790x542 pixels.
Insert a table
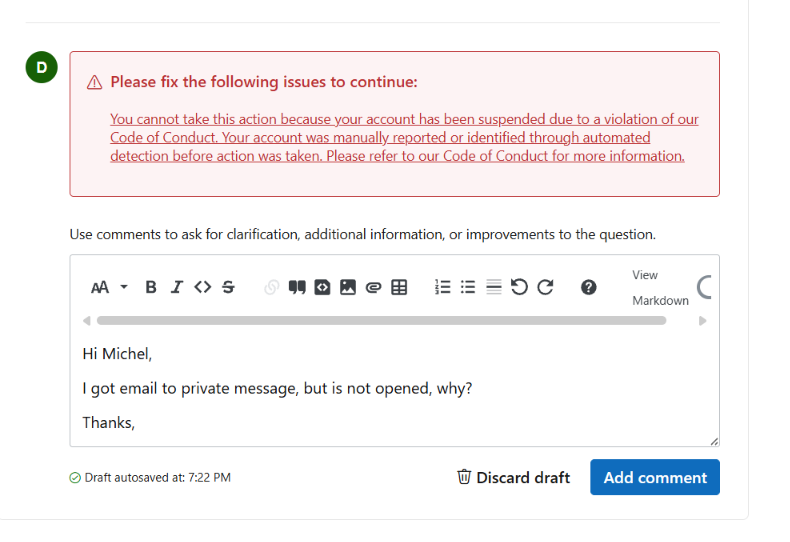[x=399, y=287]
